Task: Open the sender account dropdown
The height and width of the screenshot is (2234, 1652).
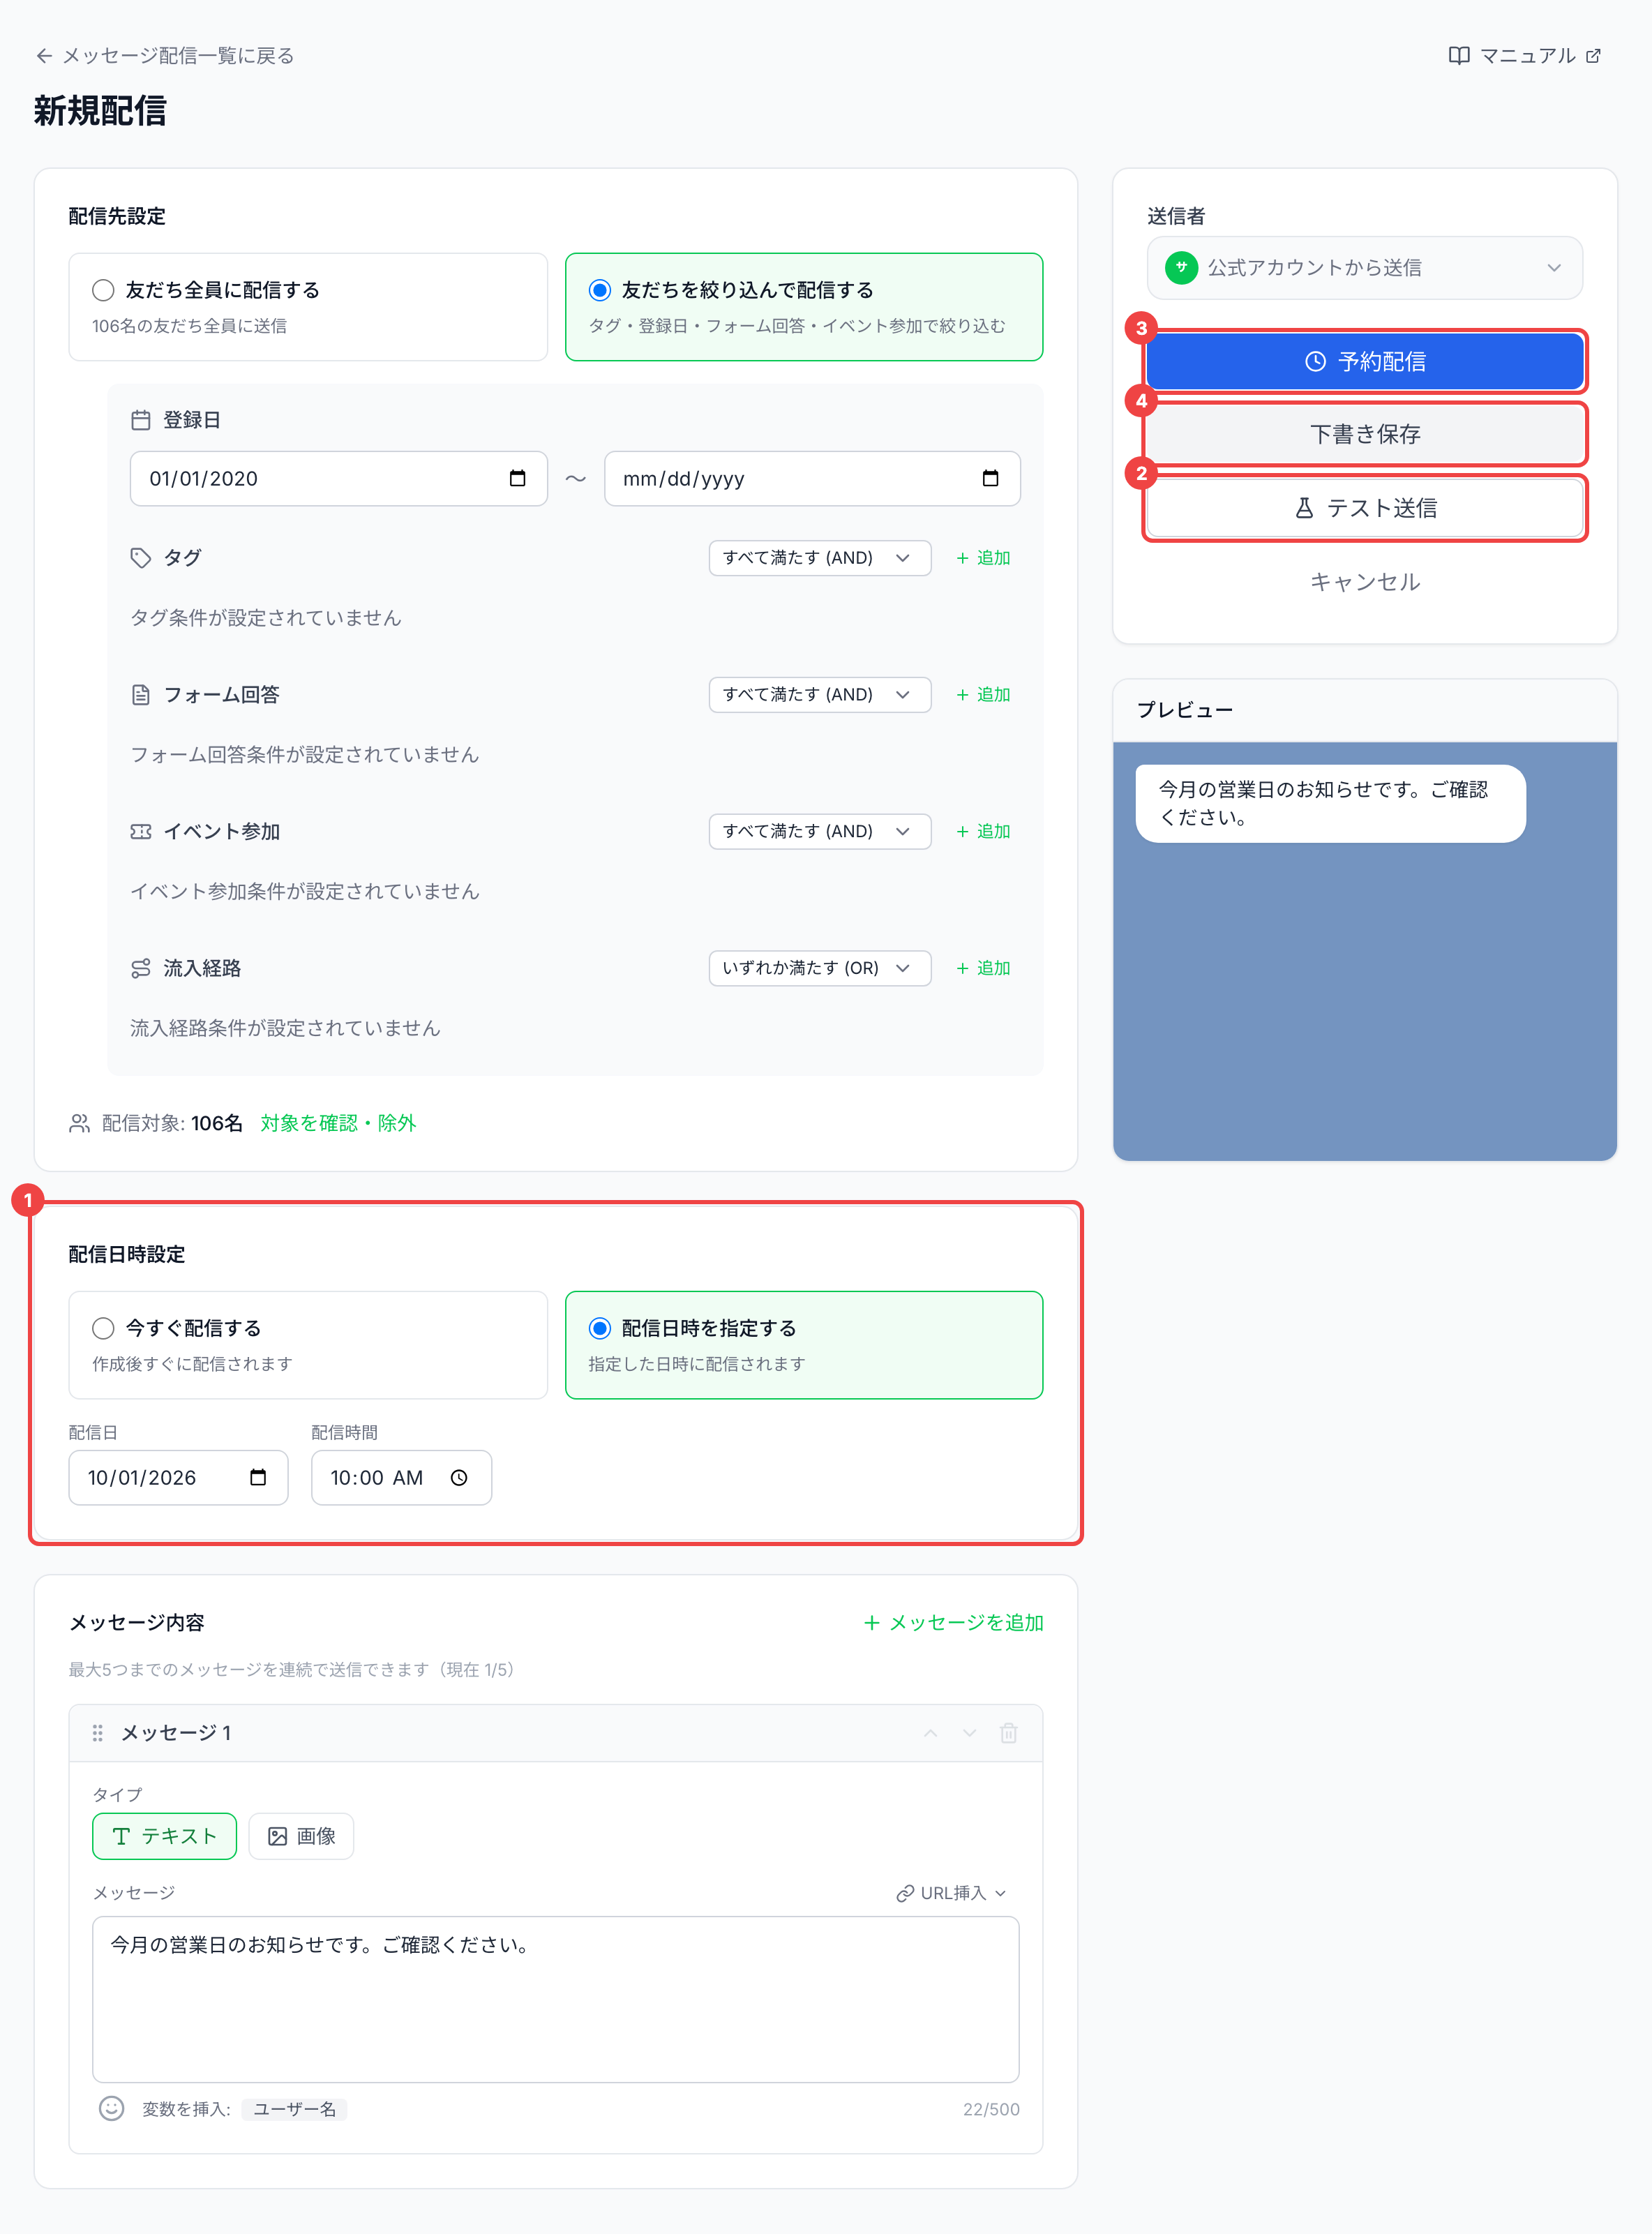Action: point(1364,268)
